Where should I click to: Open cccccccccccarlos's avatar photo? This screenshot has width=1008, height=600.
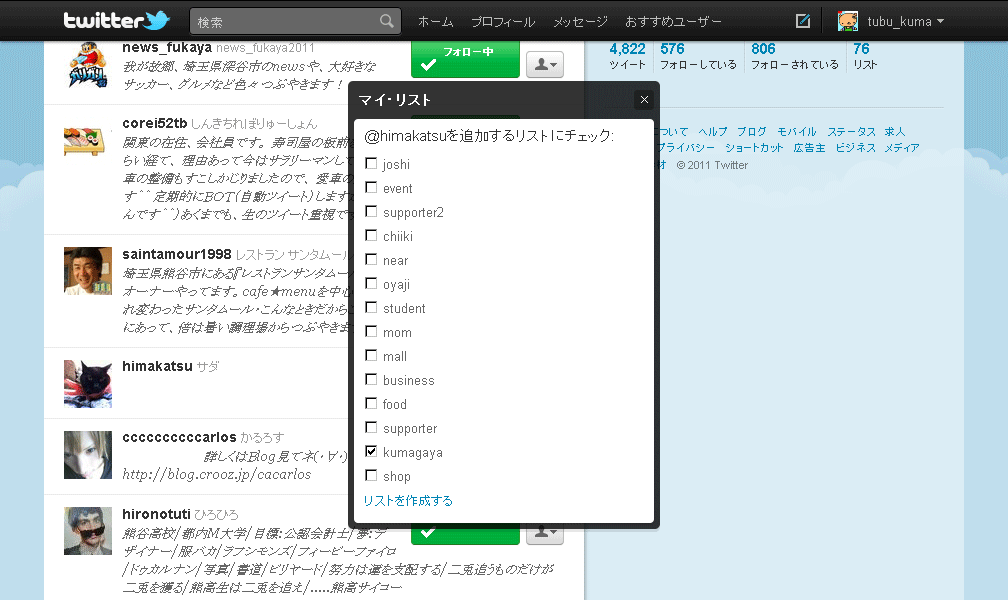pos(88,455)
